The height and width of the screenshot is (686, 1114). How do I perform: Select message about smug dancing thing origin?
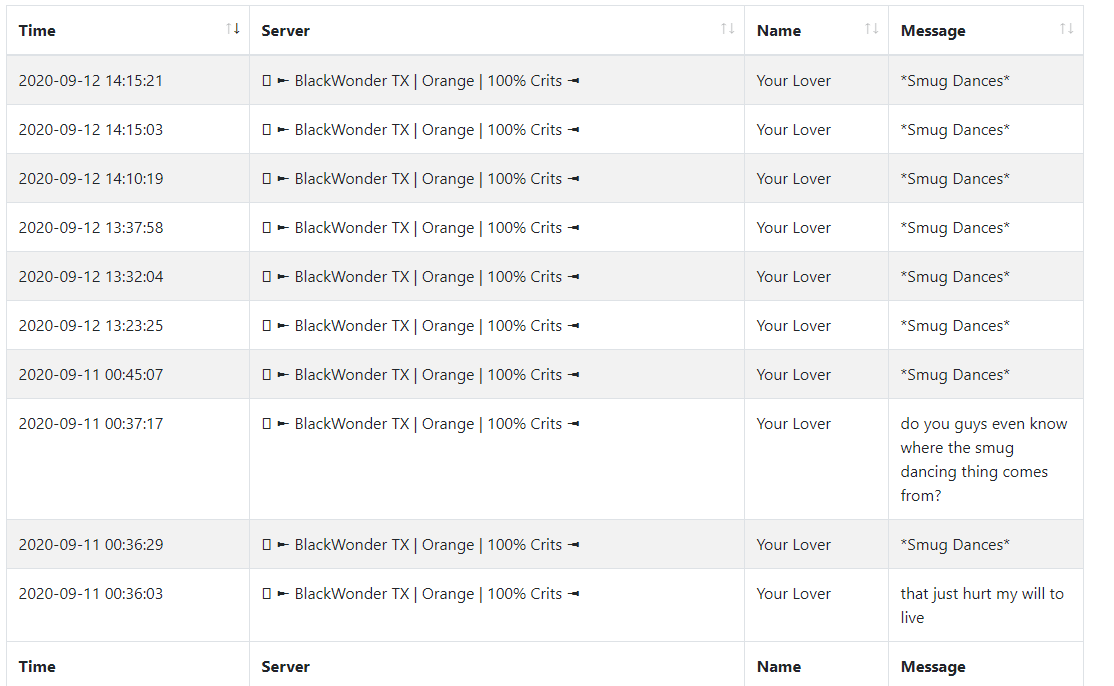coord(984,459)
